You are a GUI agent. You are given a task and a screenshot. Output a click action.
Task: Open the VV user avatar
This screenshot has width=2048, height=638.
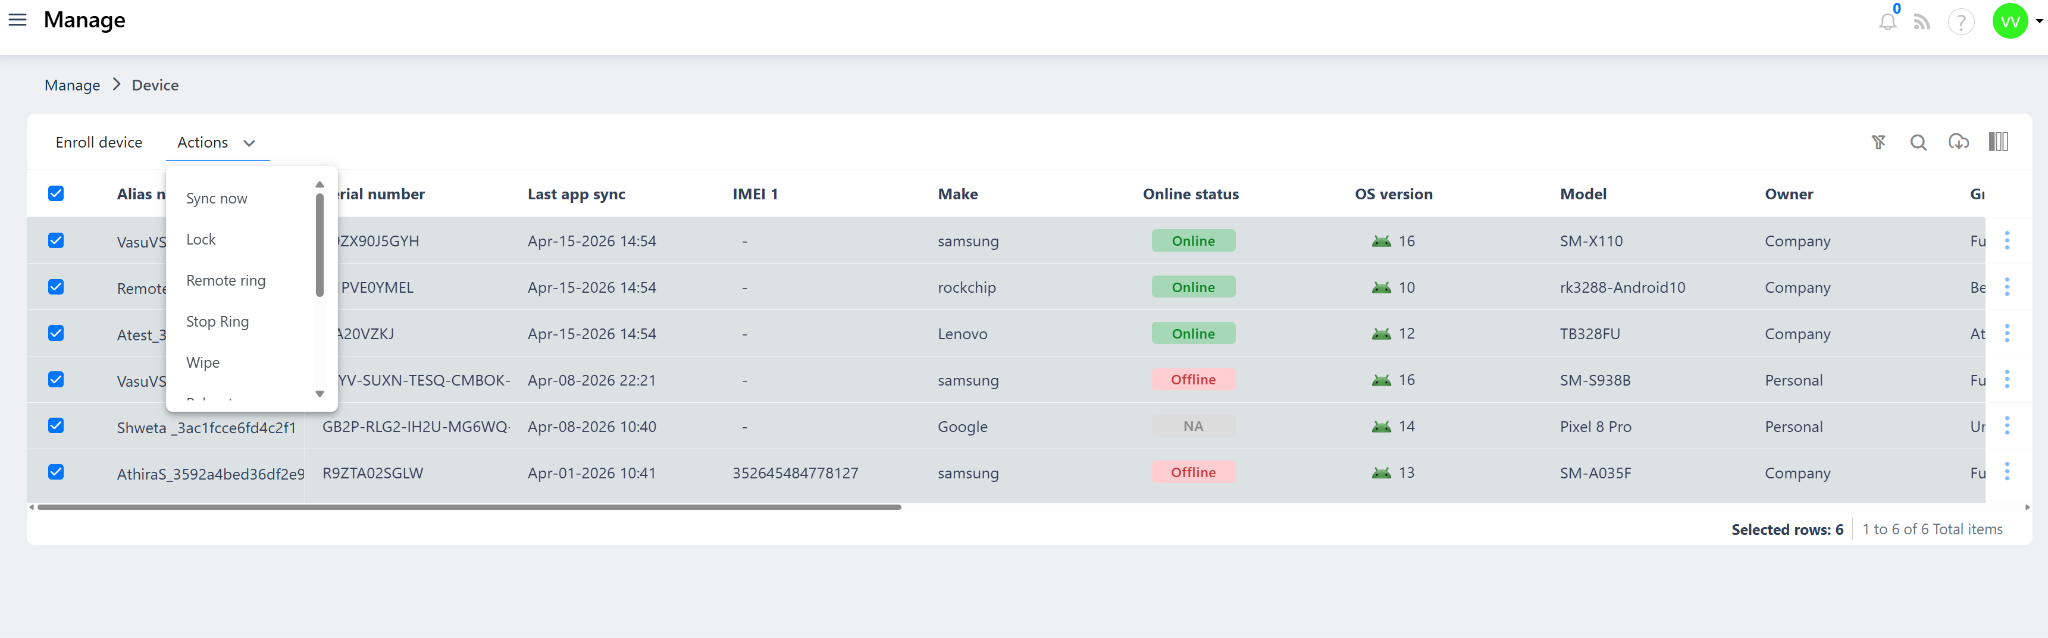tap(2010, 21)
